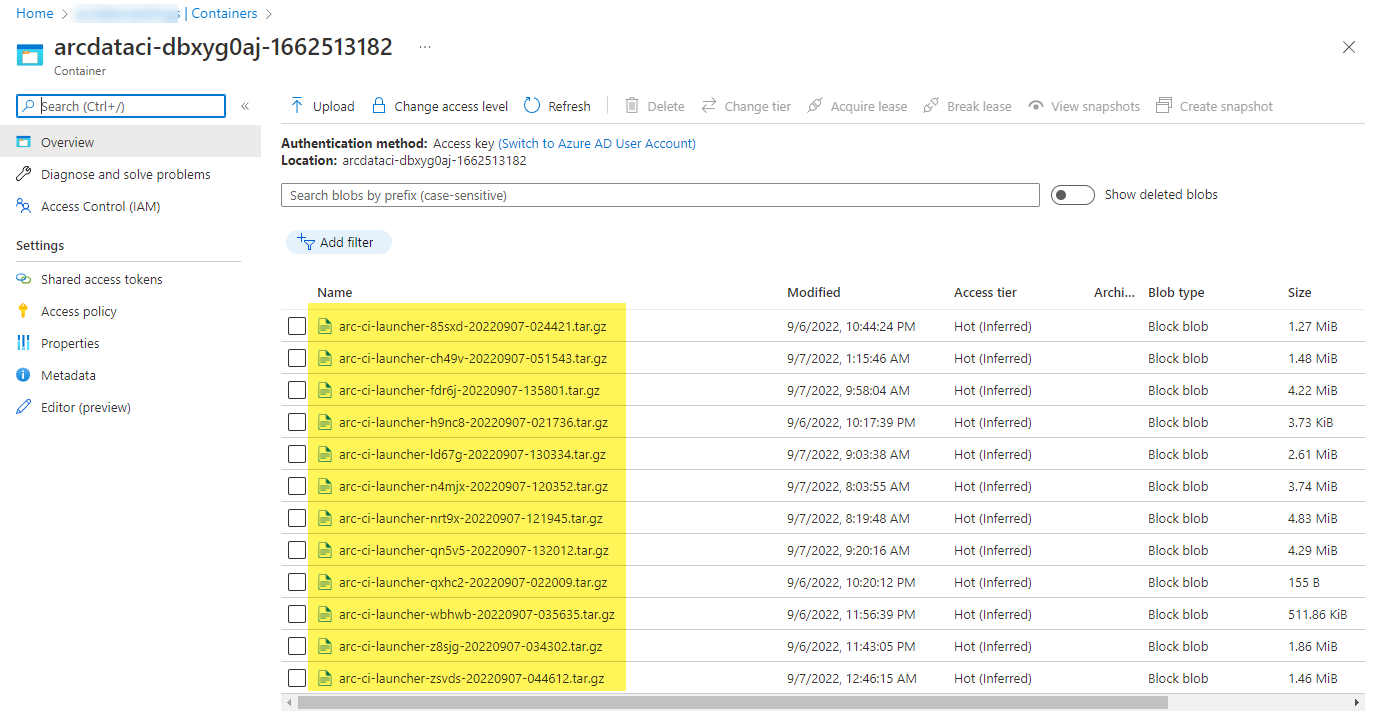The width and height of the screenshot is (1384, 712).
Task: Collapse the left sidebar with chevron
Action: pos(245,106)
